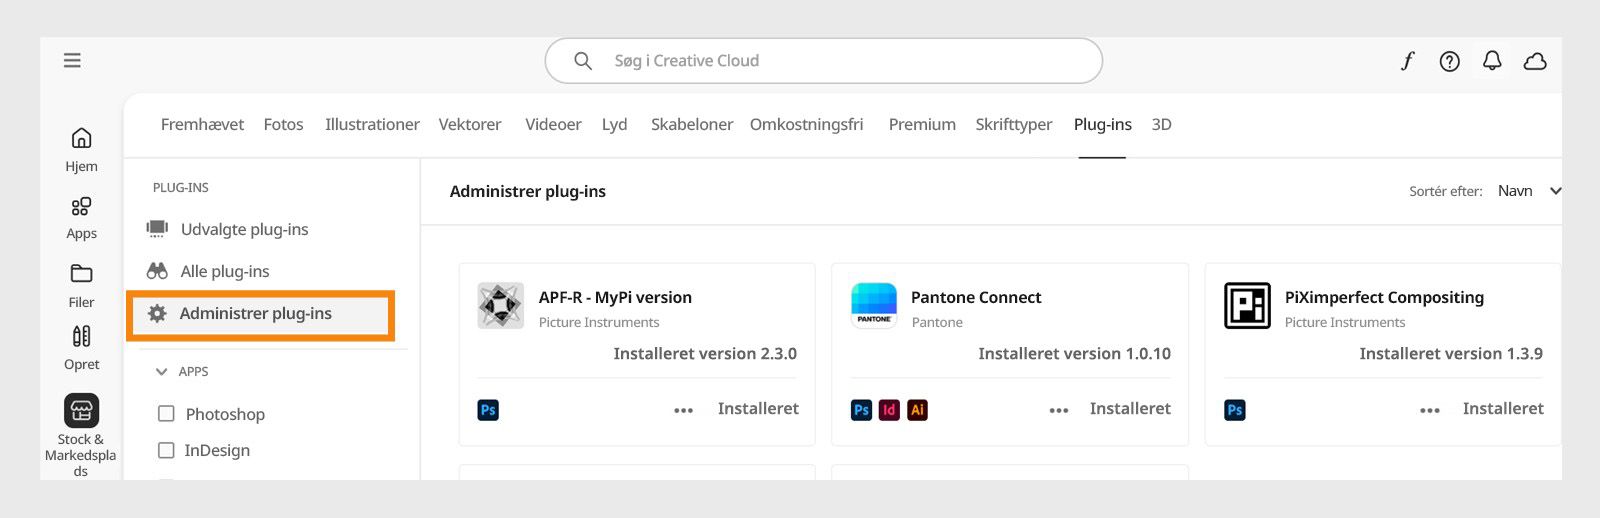Click APF-R - MyPi version plugin icon
This screenshot has width=1600, height=518.
[501, 305]
